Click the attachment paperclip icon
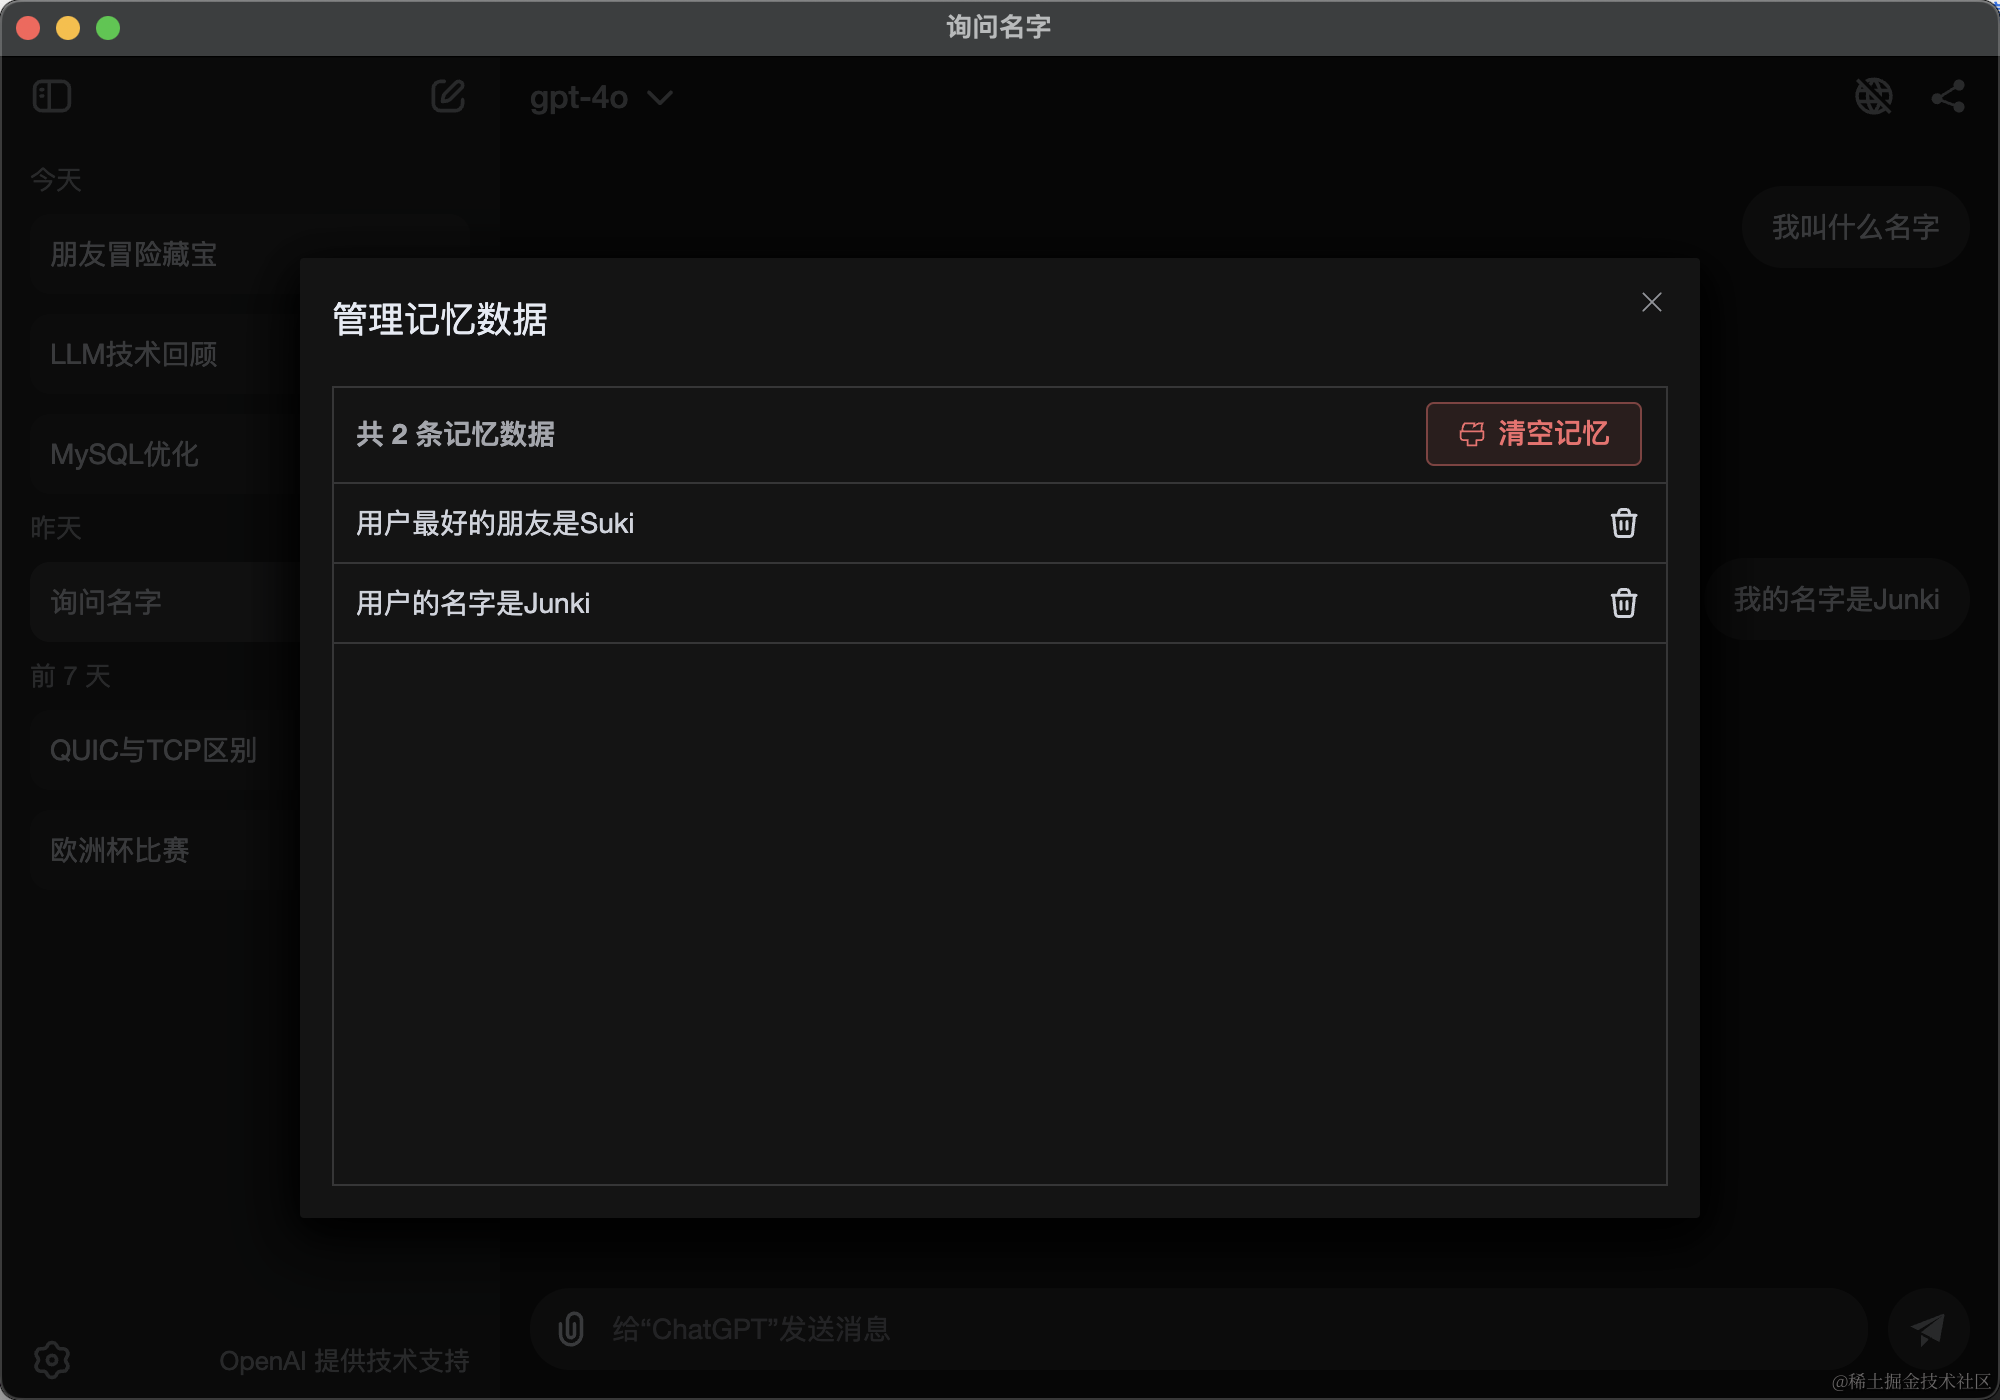 click(x=571, y=1329)
